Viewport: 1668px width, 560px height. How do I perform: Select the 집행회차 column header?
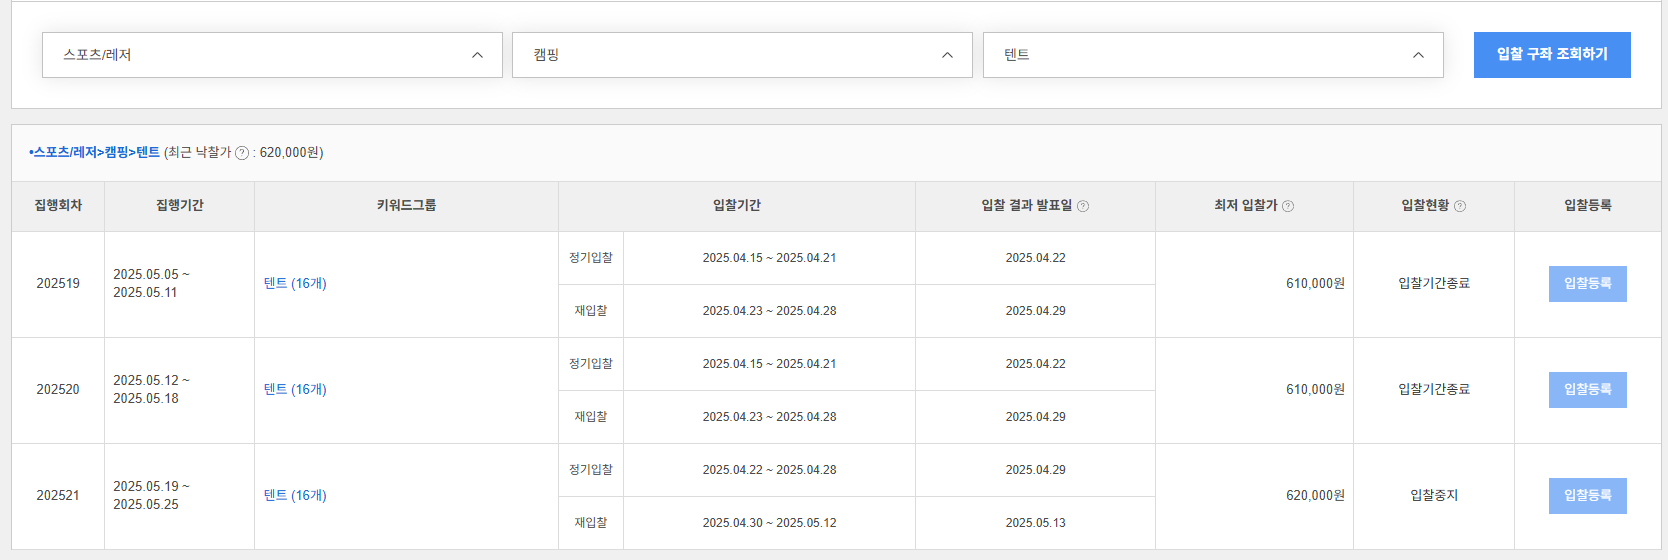[x=58, y=206]
